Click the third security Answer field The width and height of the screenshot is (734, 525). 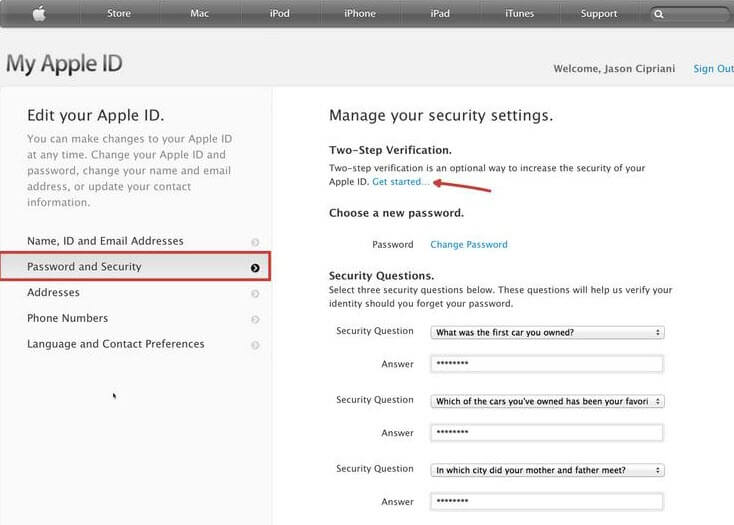[x=547, y=501]
